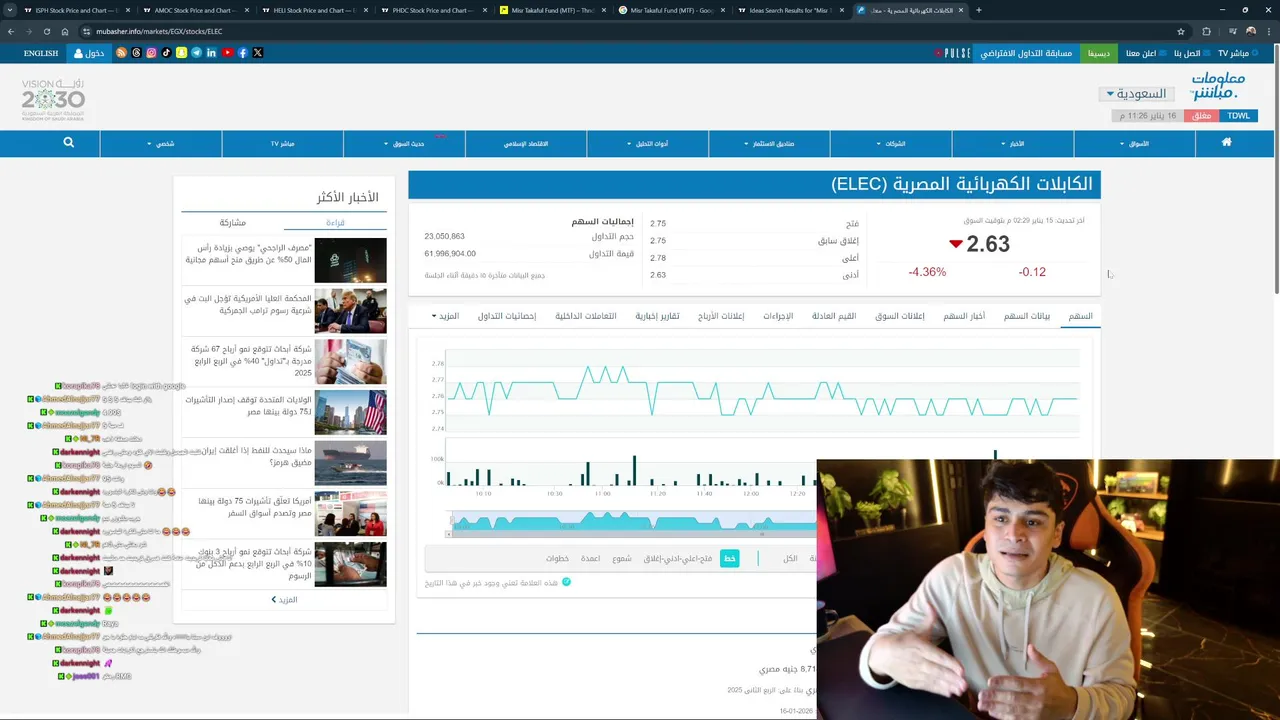Expand the 'أدوات التحليل' nav menu

pyautogui.click(x=647, y=144)
